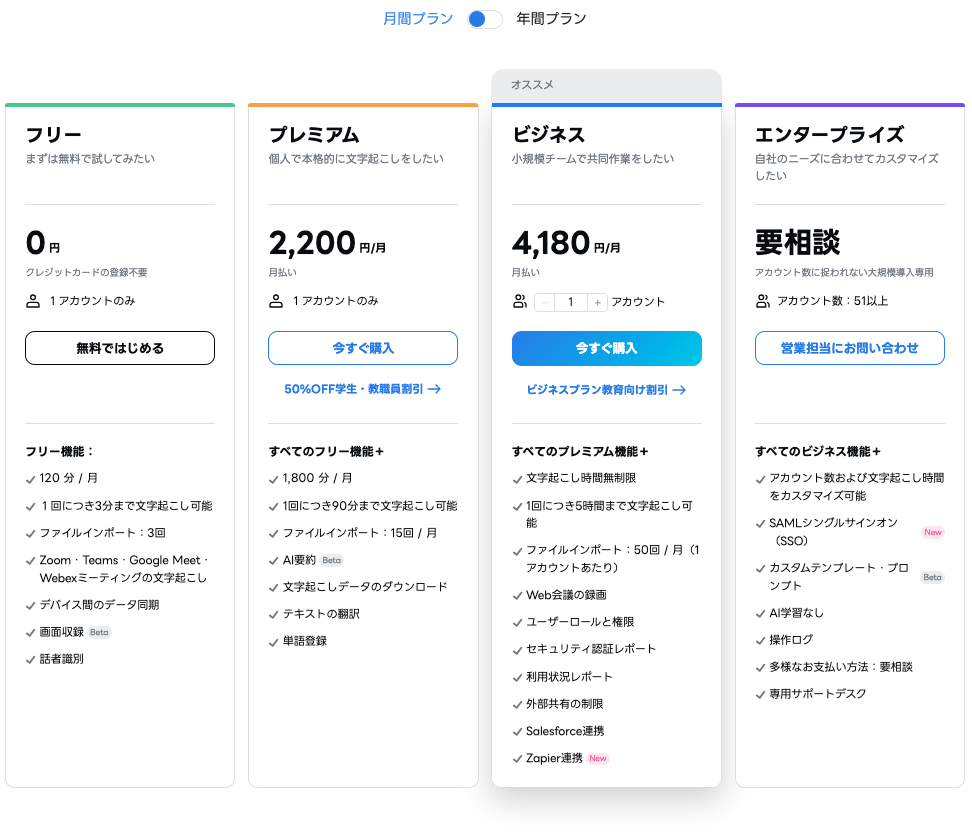This screenshot has height=836, width=972.
Task: Click the multi-user icon in ビジネス plan
Action: [x=520, y=301]
